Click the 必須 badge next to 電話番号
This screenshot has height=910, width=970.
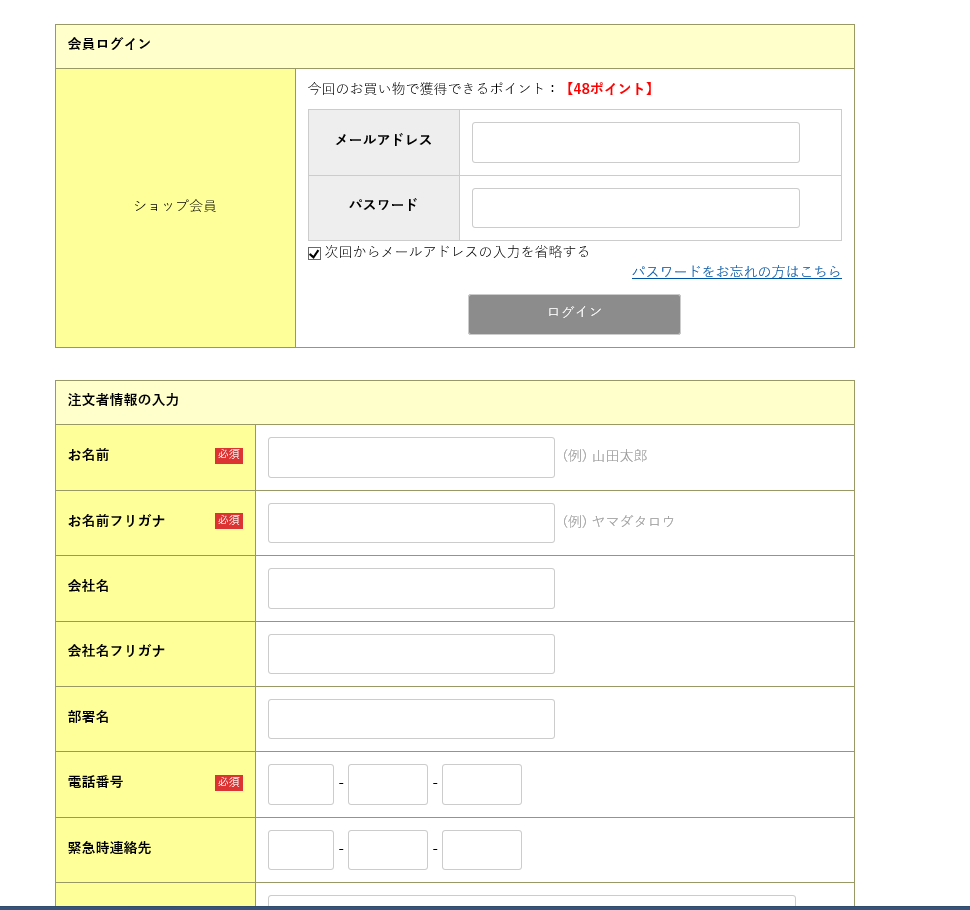(x=228, y=783)
